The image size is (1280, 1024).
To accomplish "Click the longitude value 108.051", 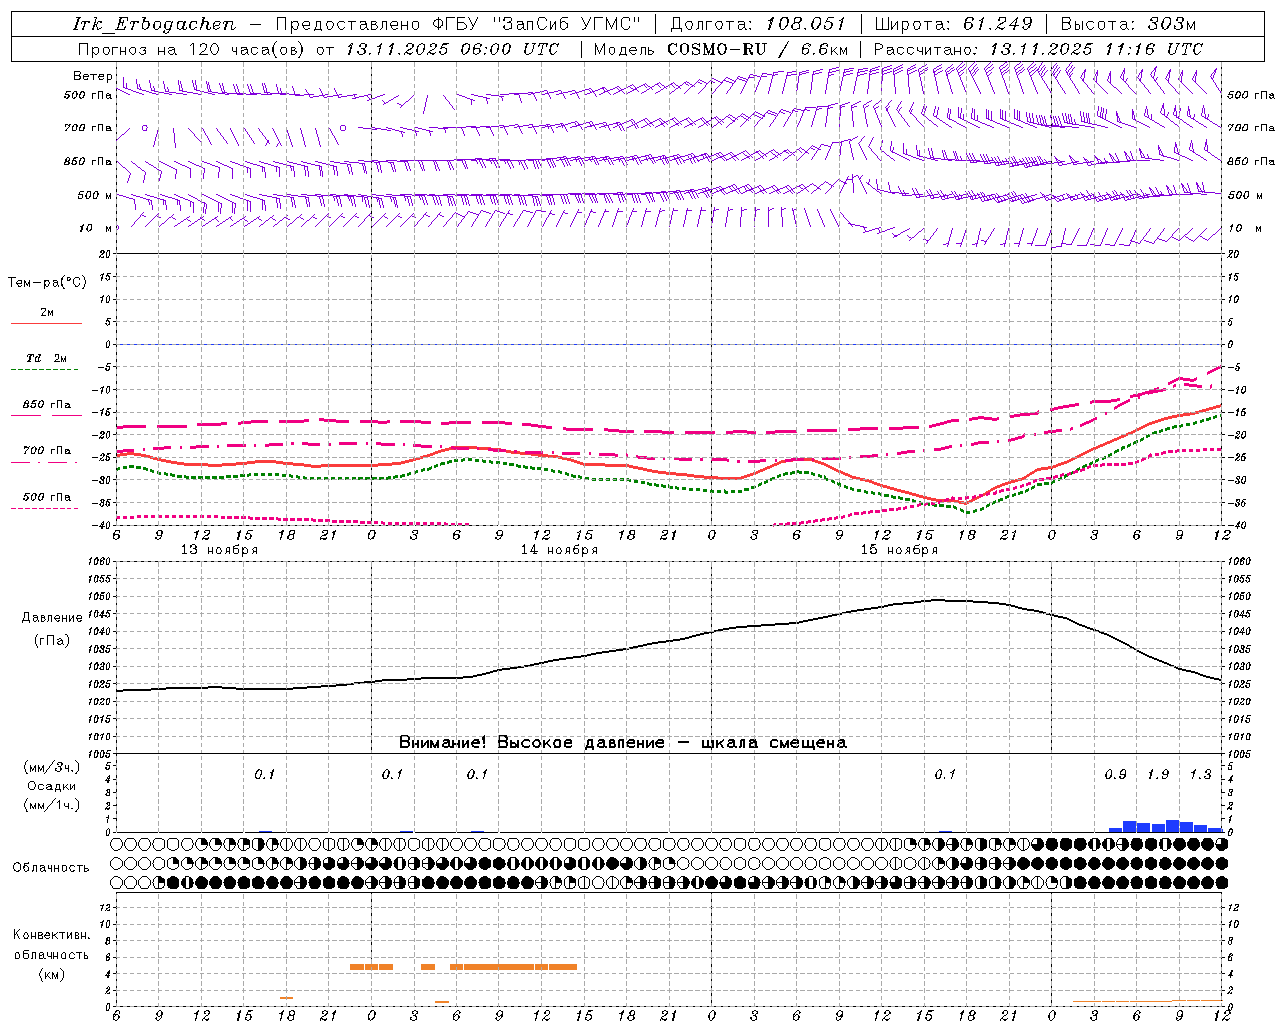I will coord(806,24).
